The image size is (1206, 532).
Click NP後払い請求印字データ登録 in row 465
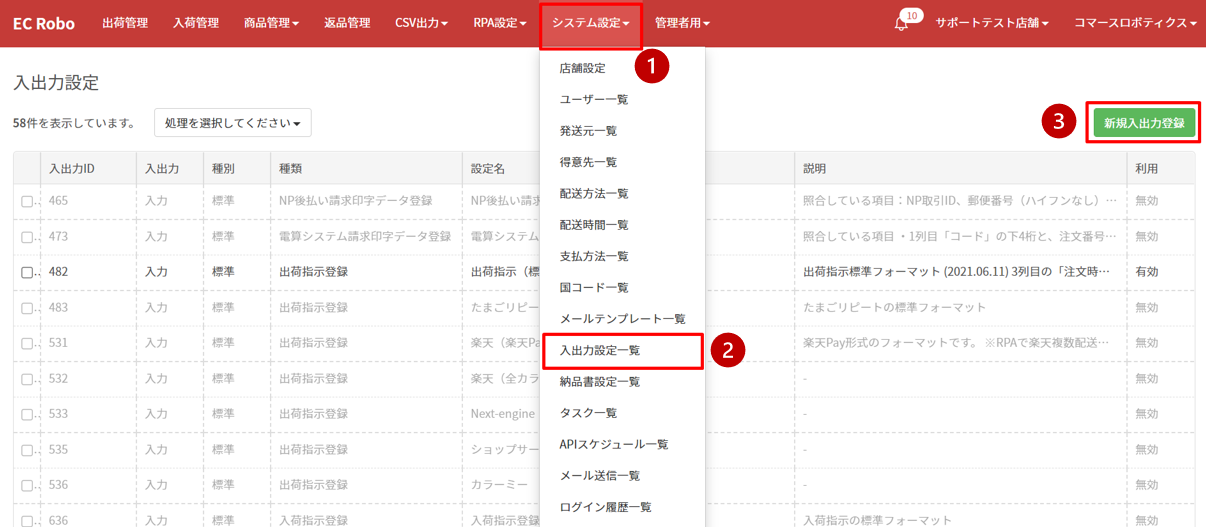(356, 201)
